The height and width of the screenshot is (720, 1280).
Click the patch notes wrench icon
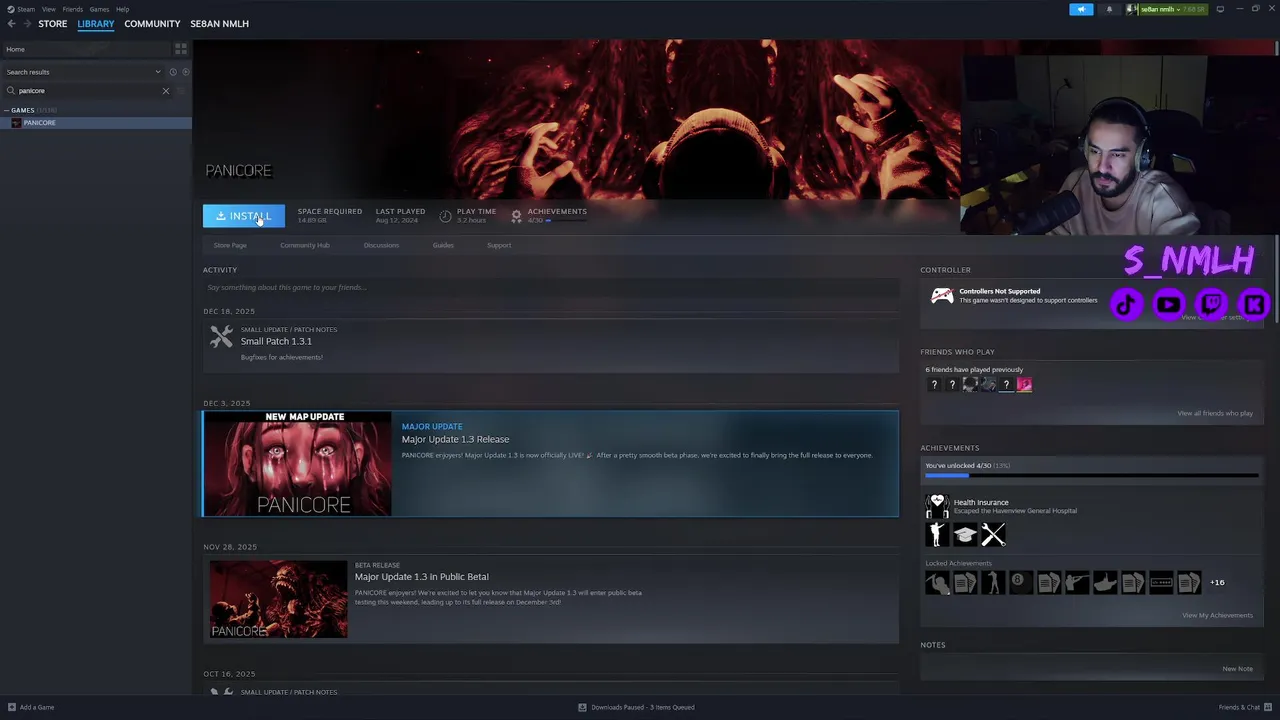coord(221,337)
